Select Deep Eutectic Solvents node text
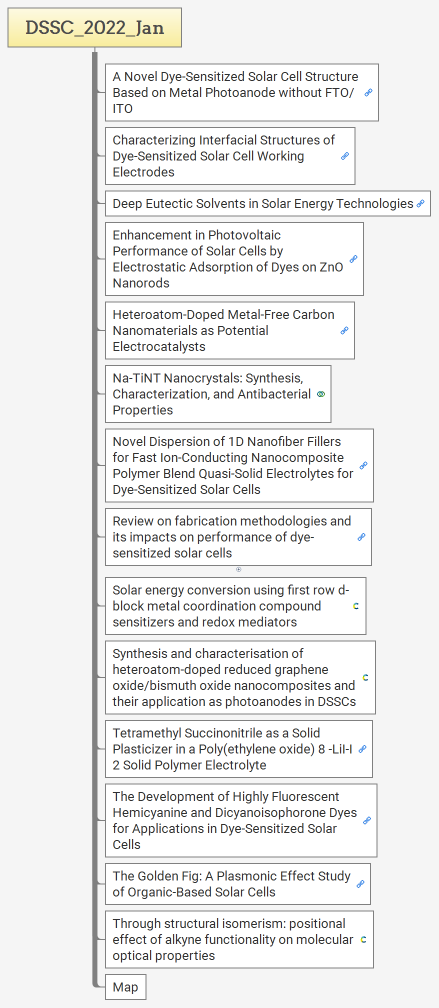 click(x=263, y=204)
